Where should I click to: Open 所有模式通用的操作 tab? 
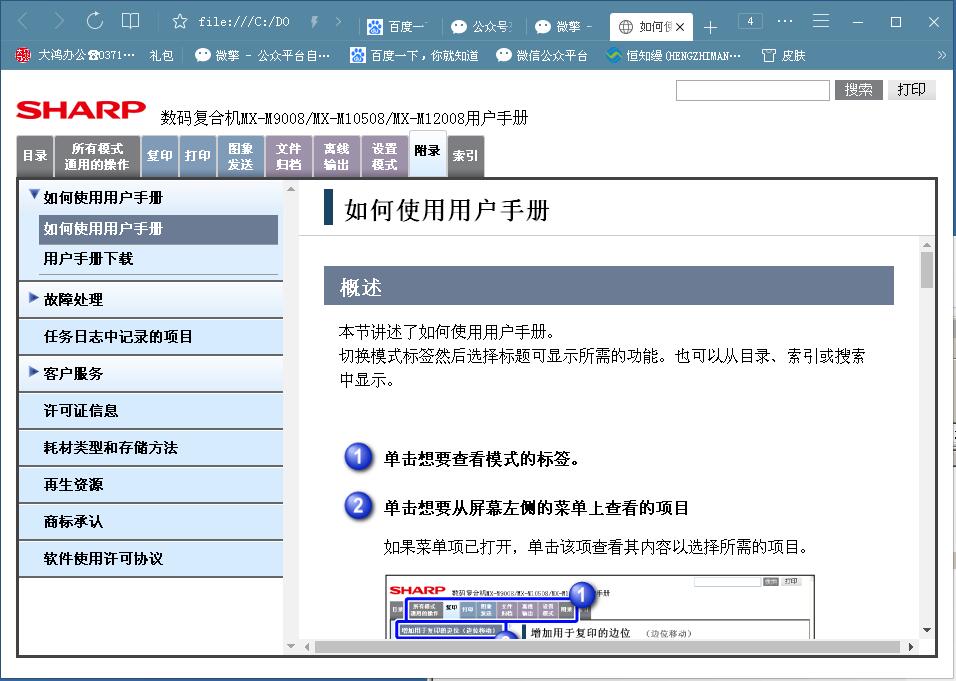pyautogui.click(x=97, y=156)
